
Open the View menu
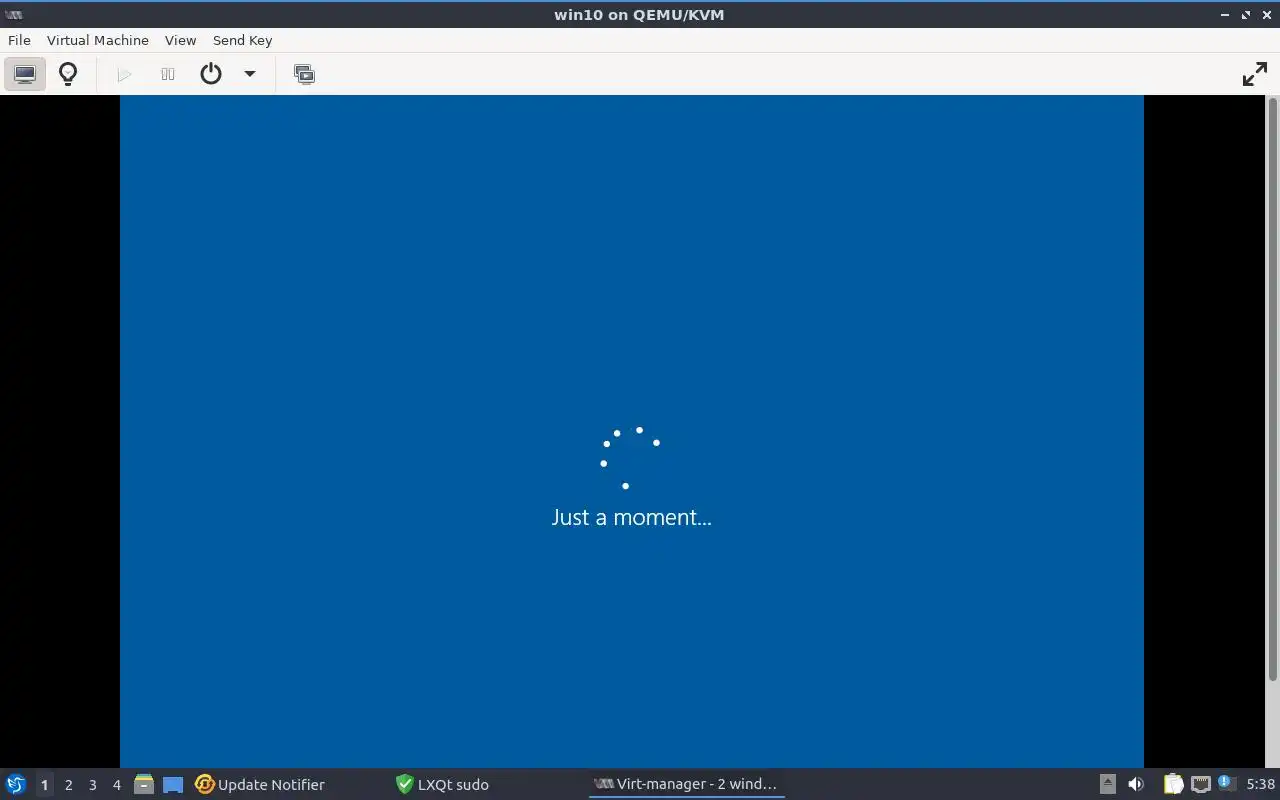point(180,40)
